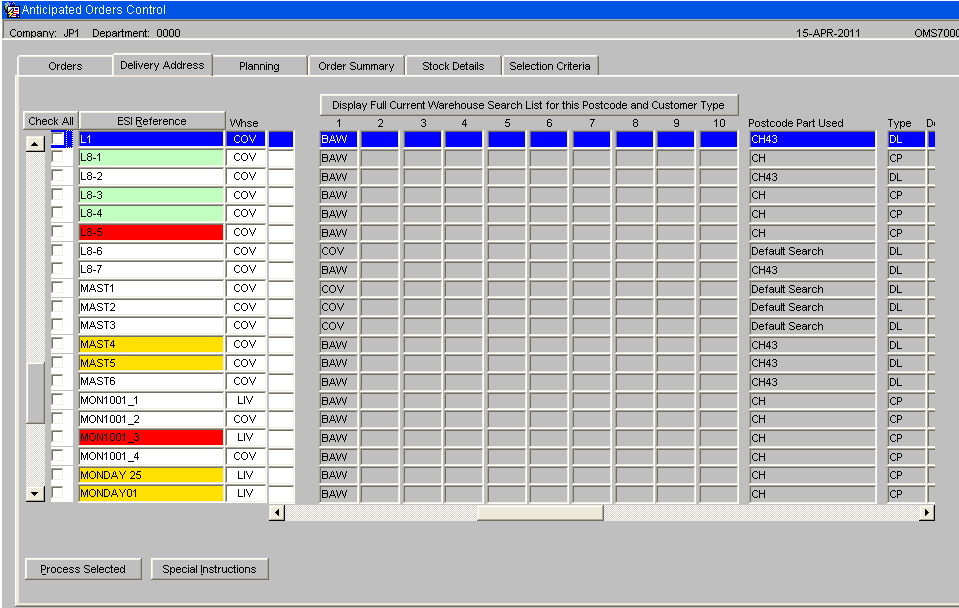Image resolution: width=959 pixels, height=608 pixels.
Task: Open the Orders tab
Action: 65,66
